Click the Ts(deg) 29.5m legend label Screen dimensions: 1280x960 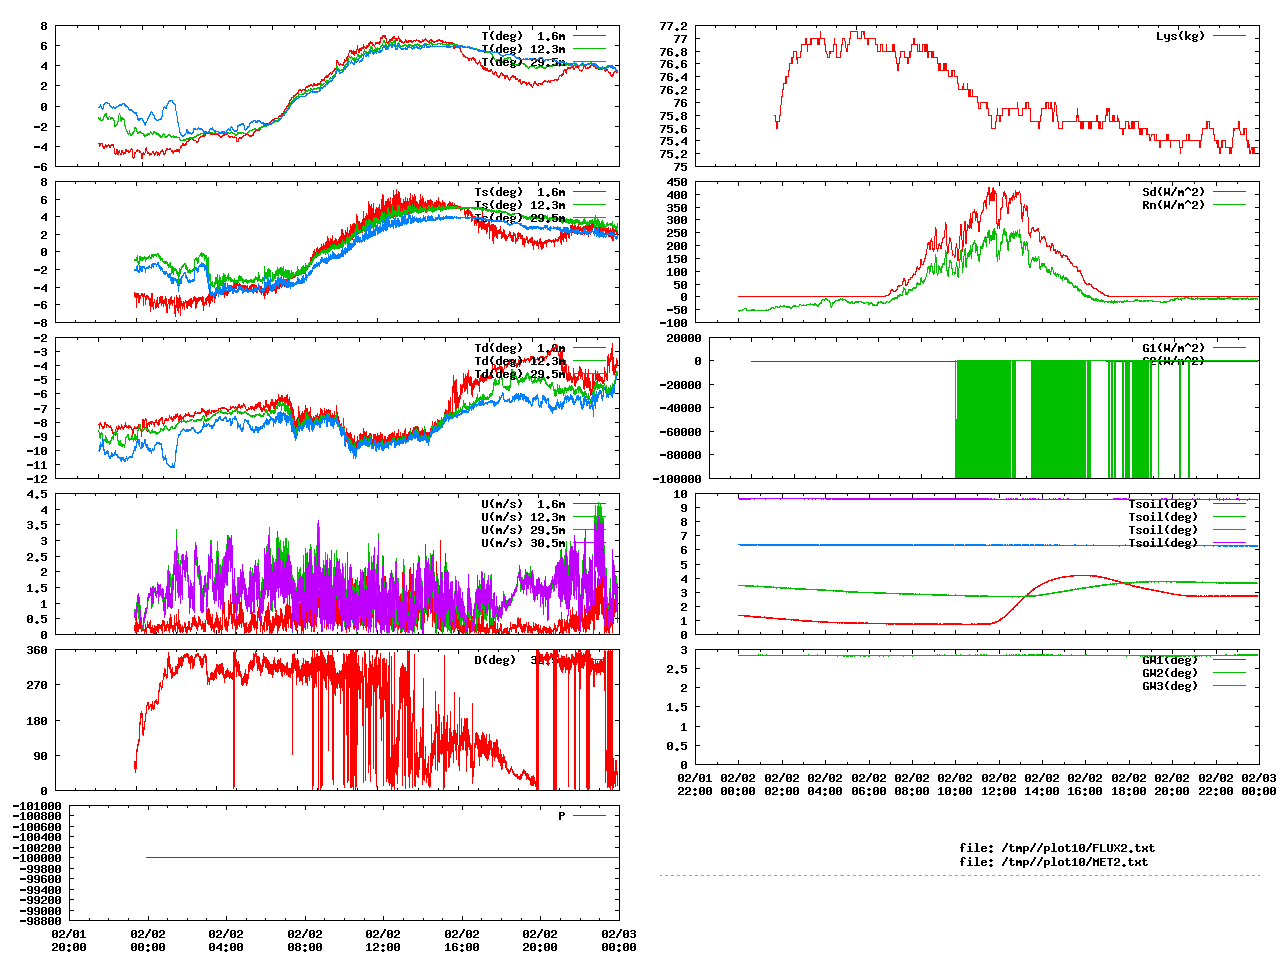[520, 218]
